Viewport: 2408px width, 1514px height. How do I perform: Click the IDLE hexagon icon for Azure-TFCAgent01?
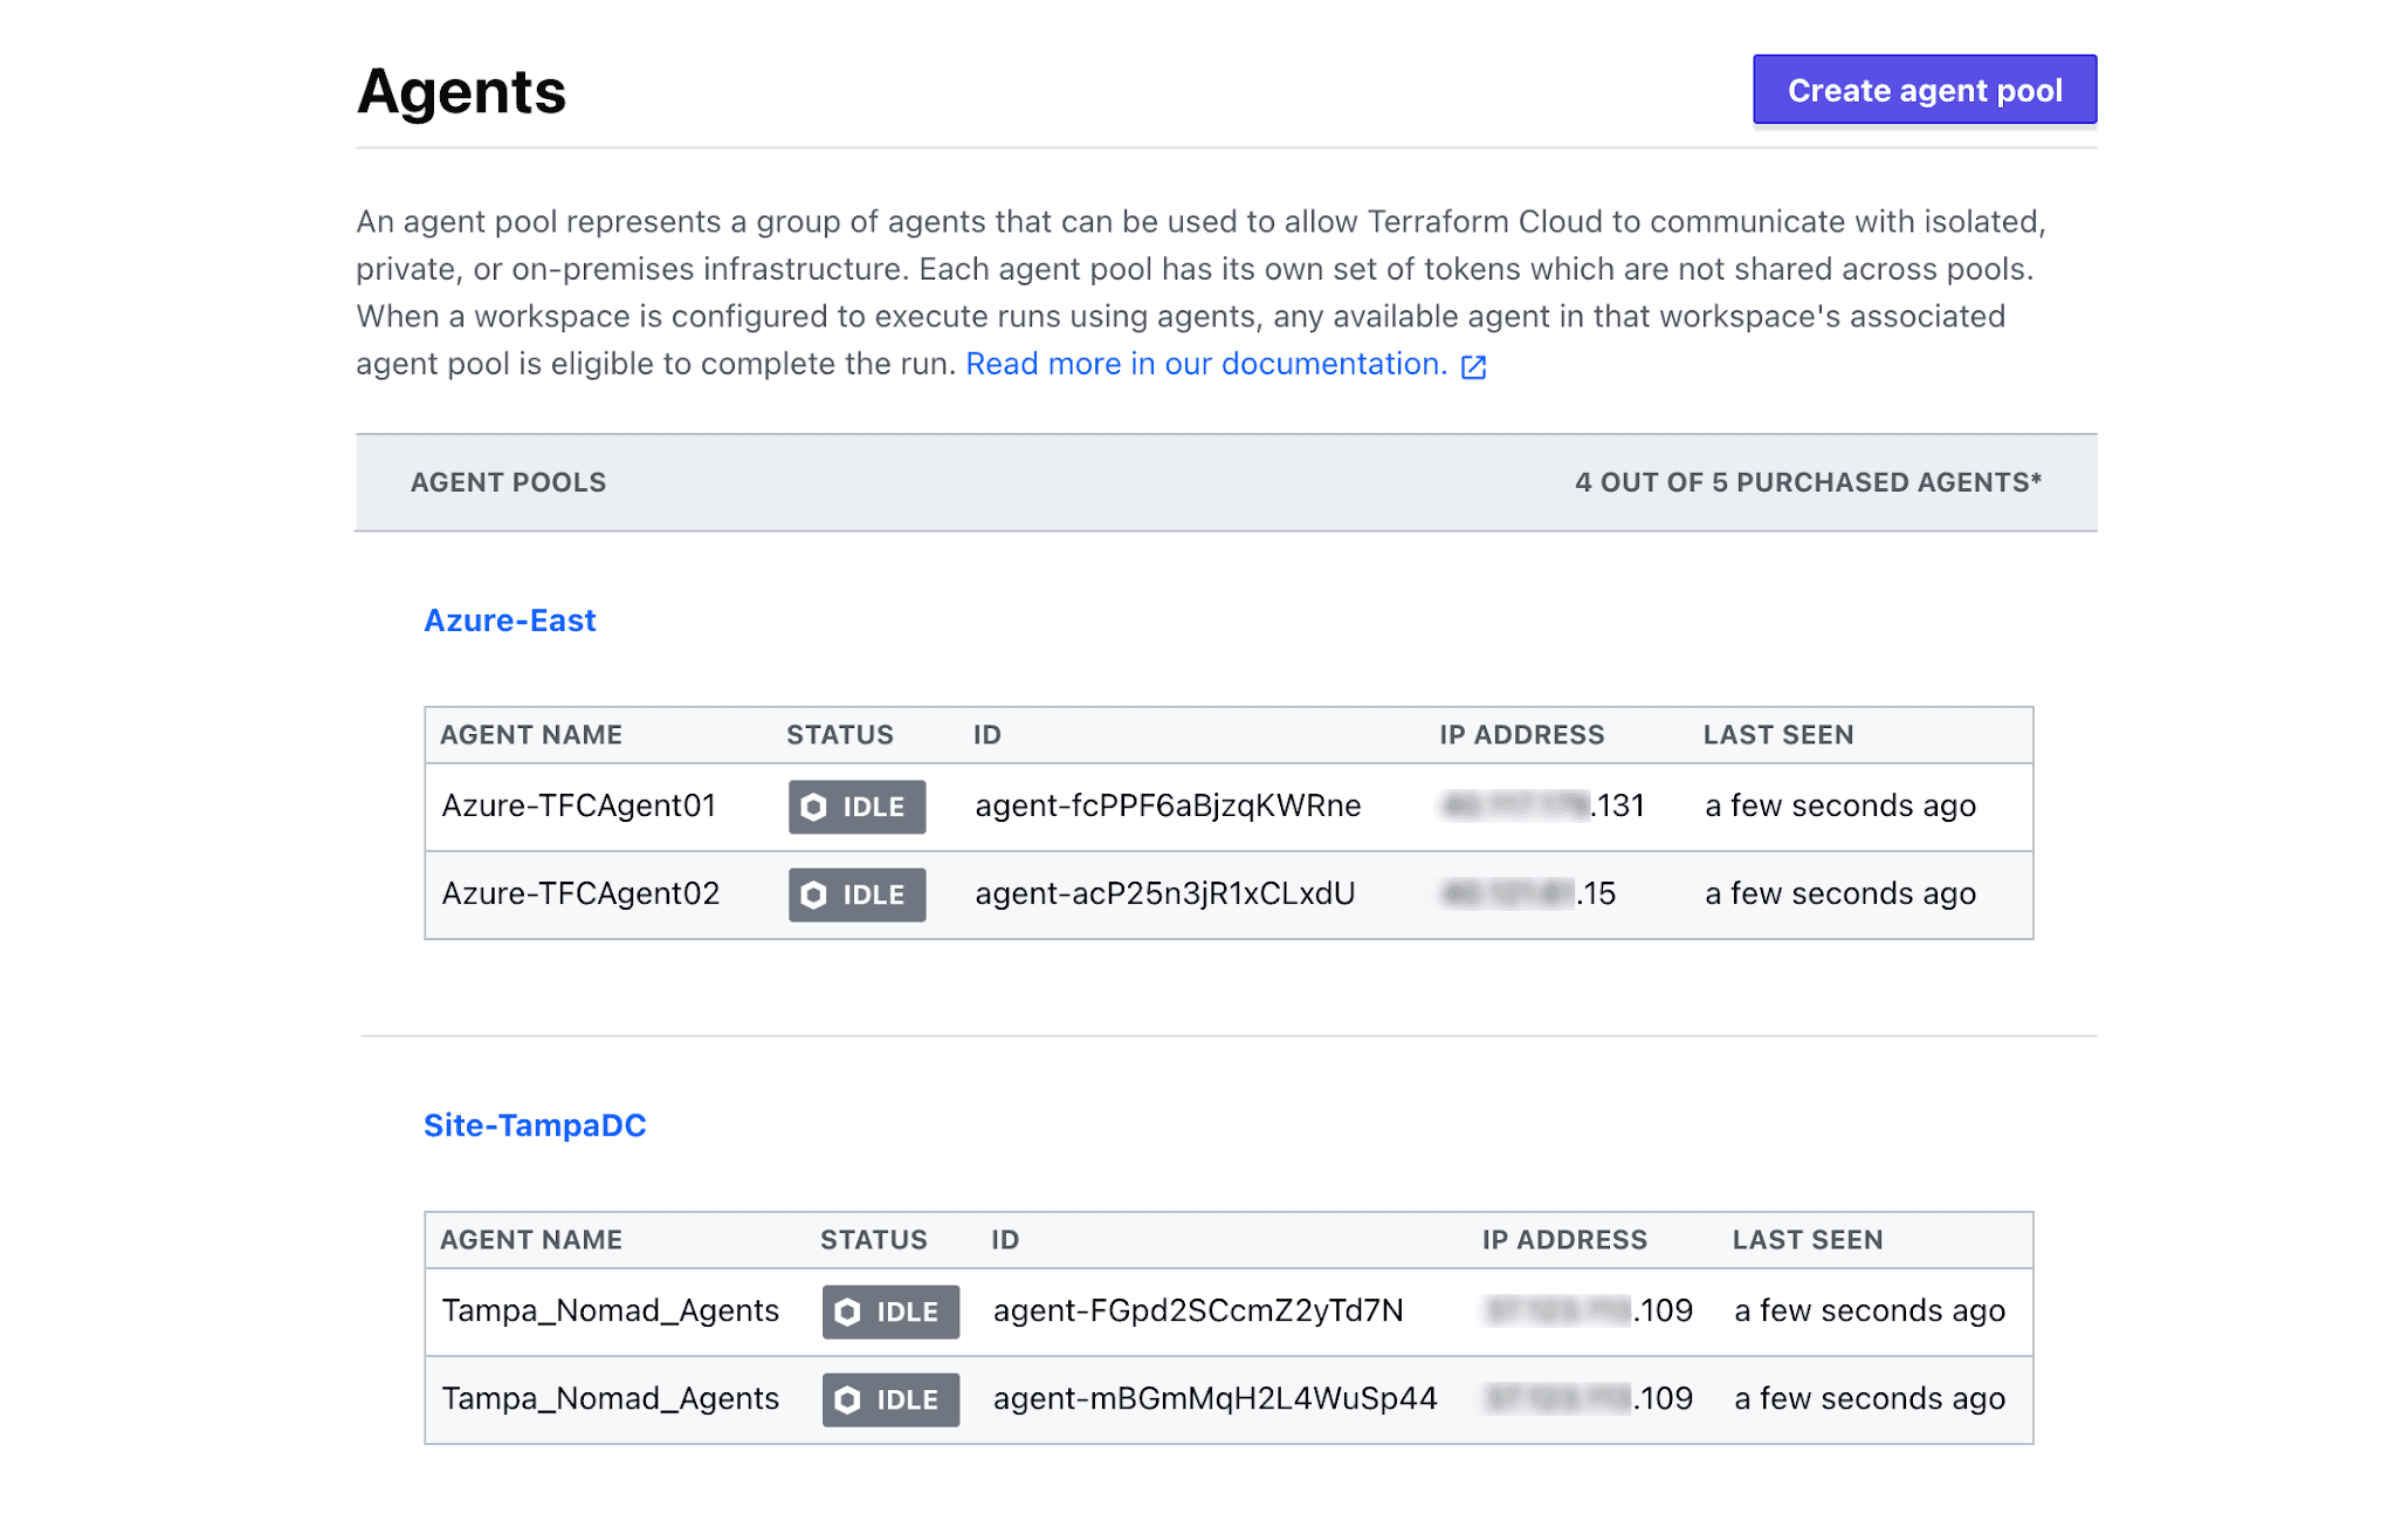[x=814, y=807]
